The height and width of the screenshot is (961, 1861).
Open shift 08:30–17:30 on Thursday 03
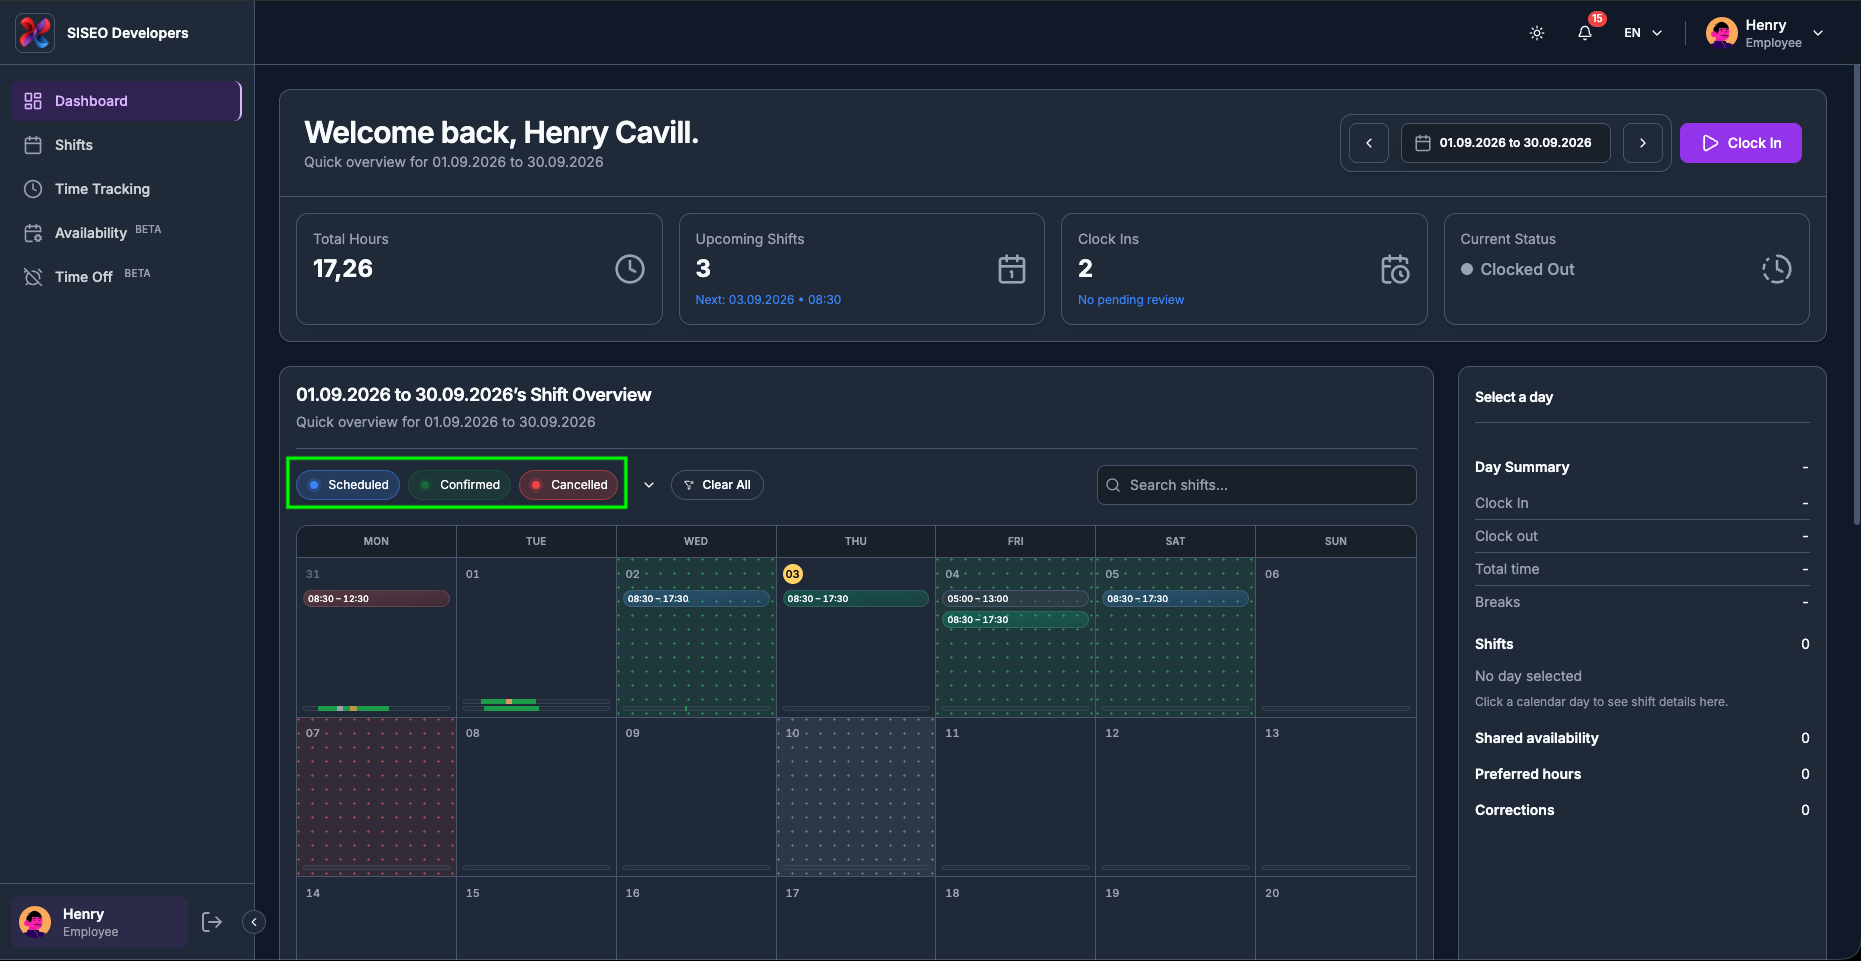856,599
